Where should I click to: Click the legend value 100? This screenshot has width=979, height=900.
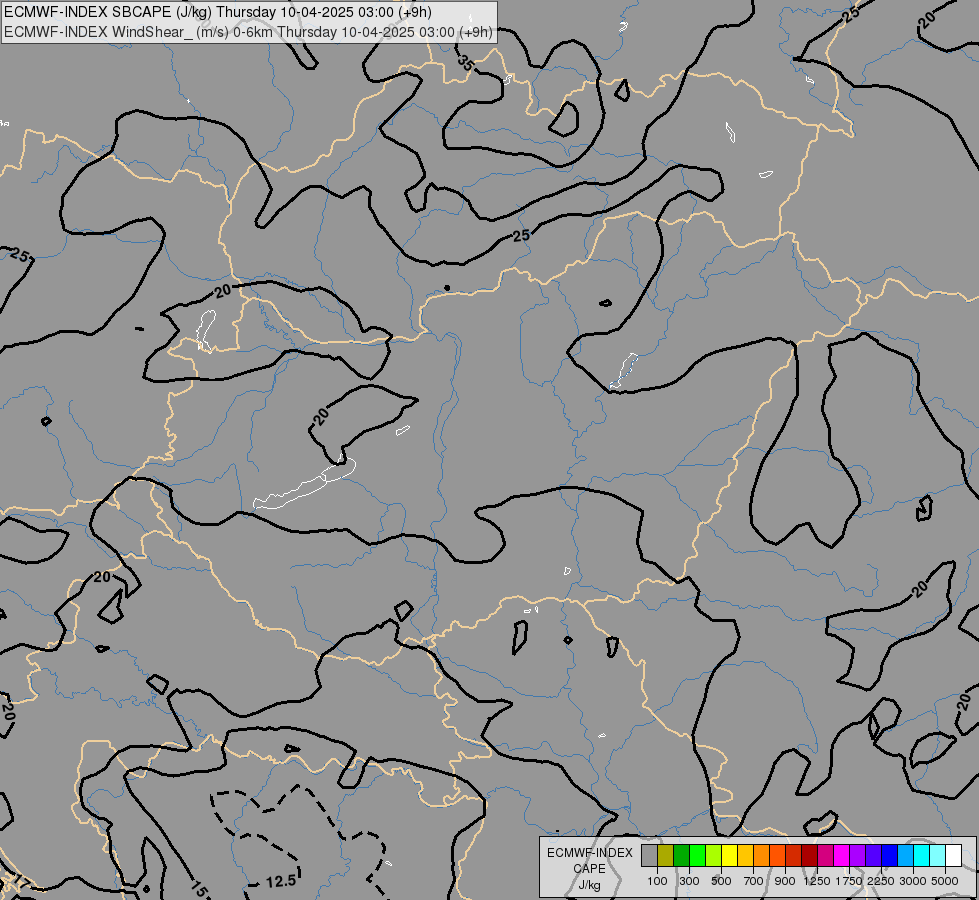pos(657,881)
